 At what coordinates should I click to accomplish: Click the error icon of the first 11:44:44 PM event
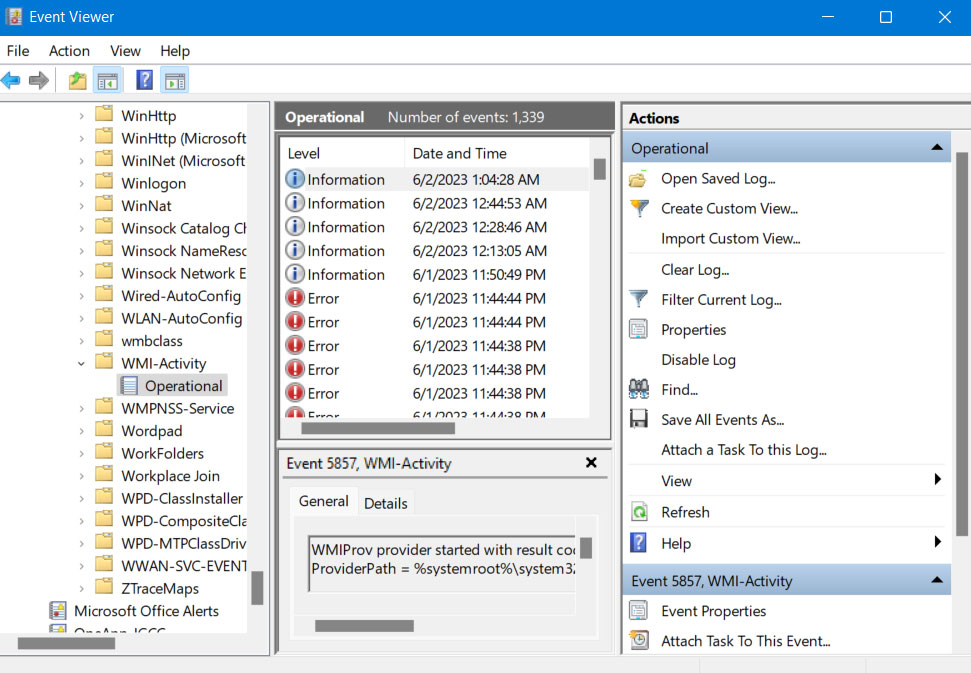click(x=295, y=298)
